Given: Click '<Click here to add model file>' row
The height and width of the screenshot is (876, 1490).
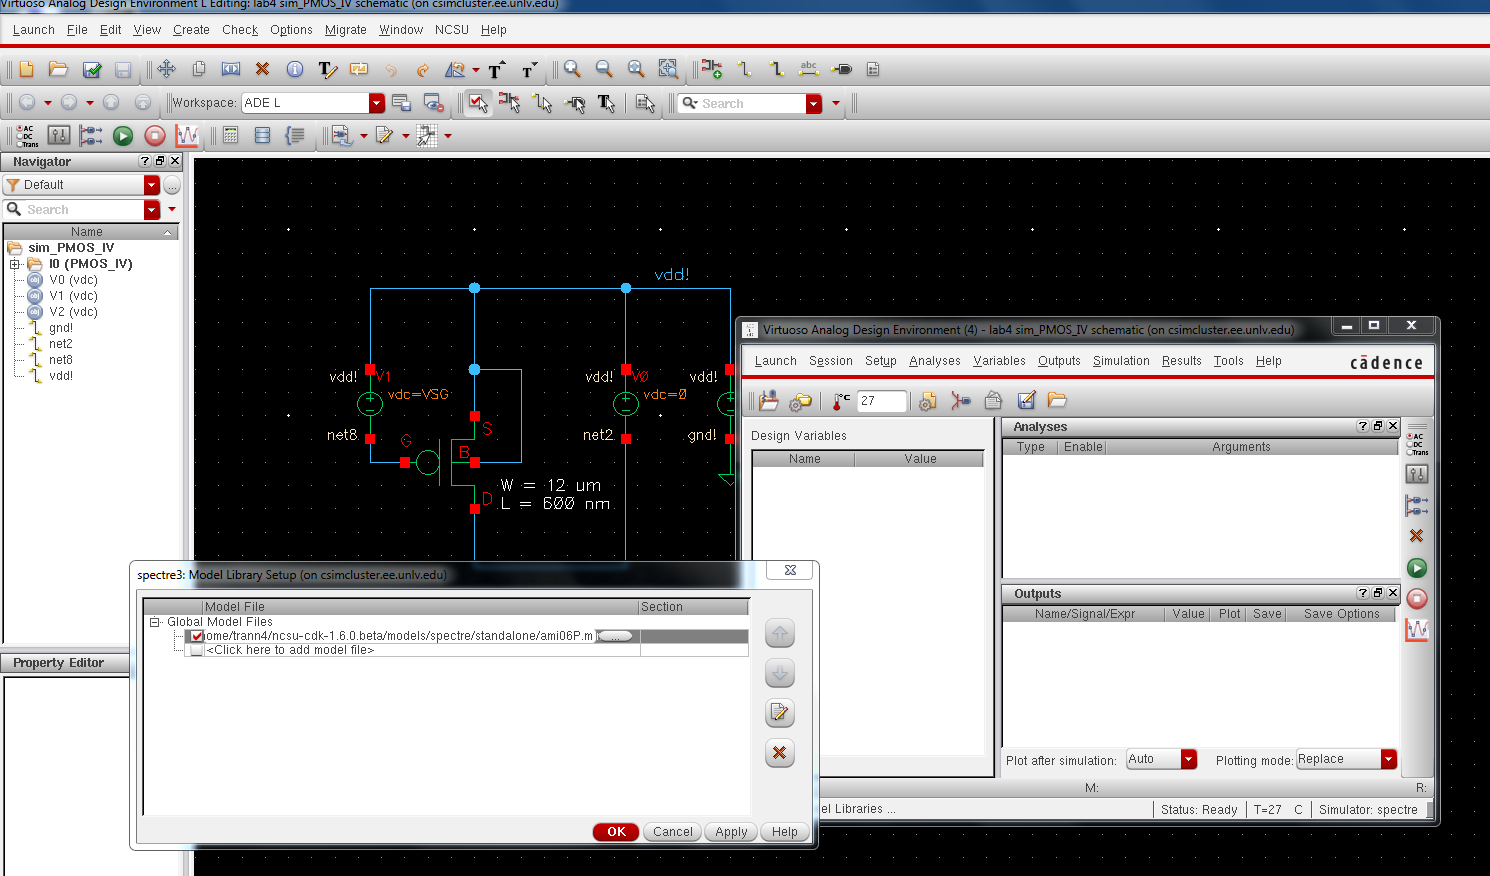Looking at the screenshot, I should coord(290,650).
